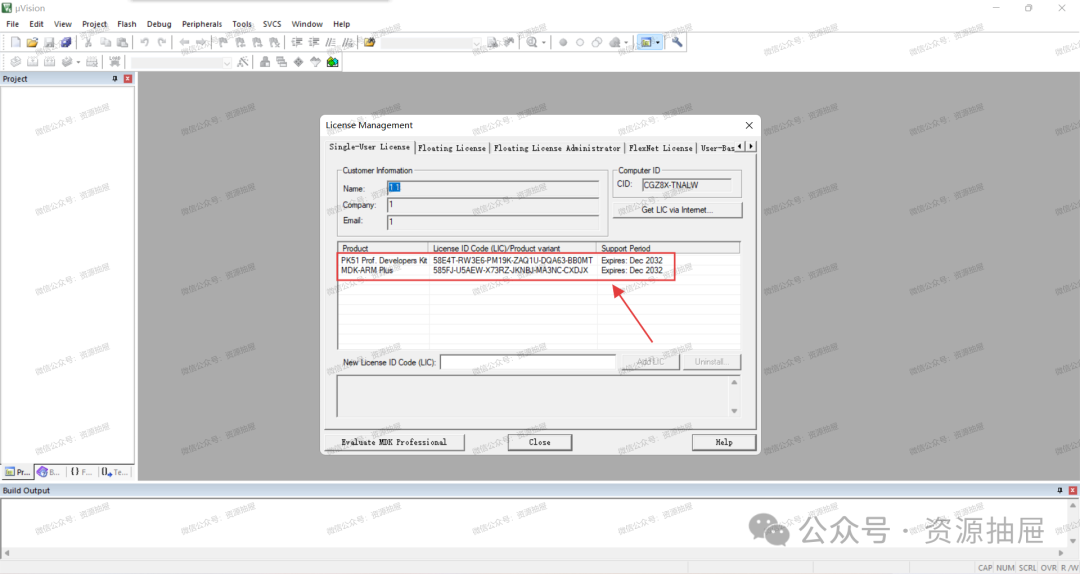Click the Build target icon
Screen dimensions: 1080x574
tap(32, 61)
